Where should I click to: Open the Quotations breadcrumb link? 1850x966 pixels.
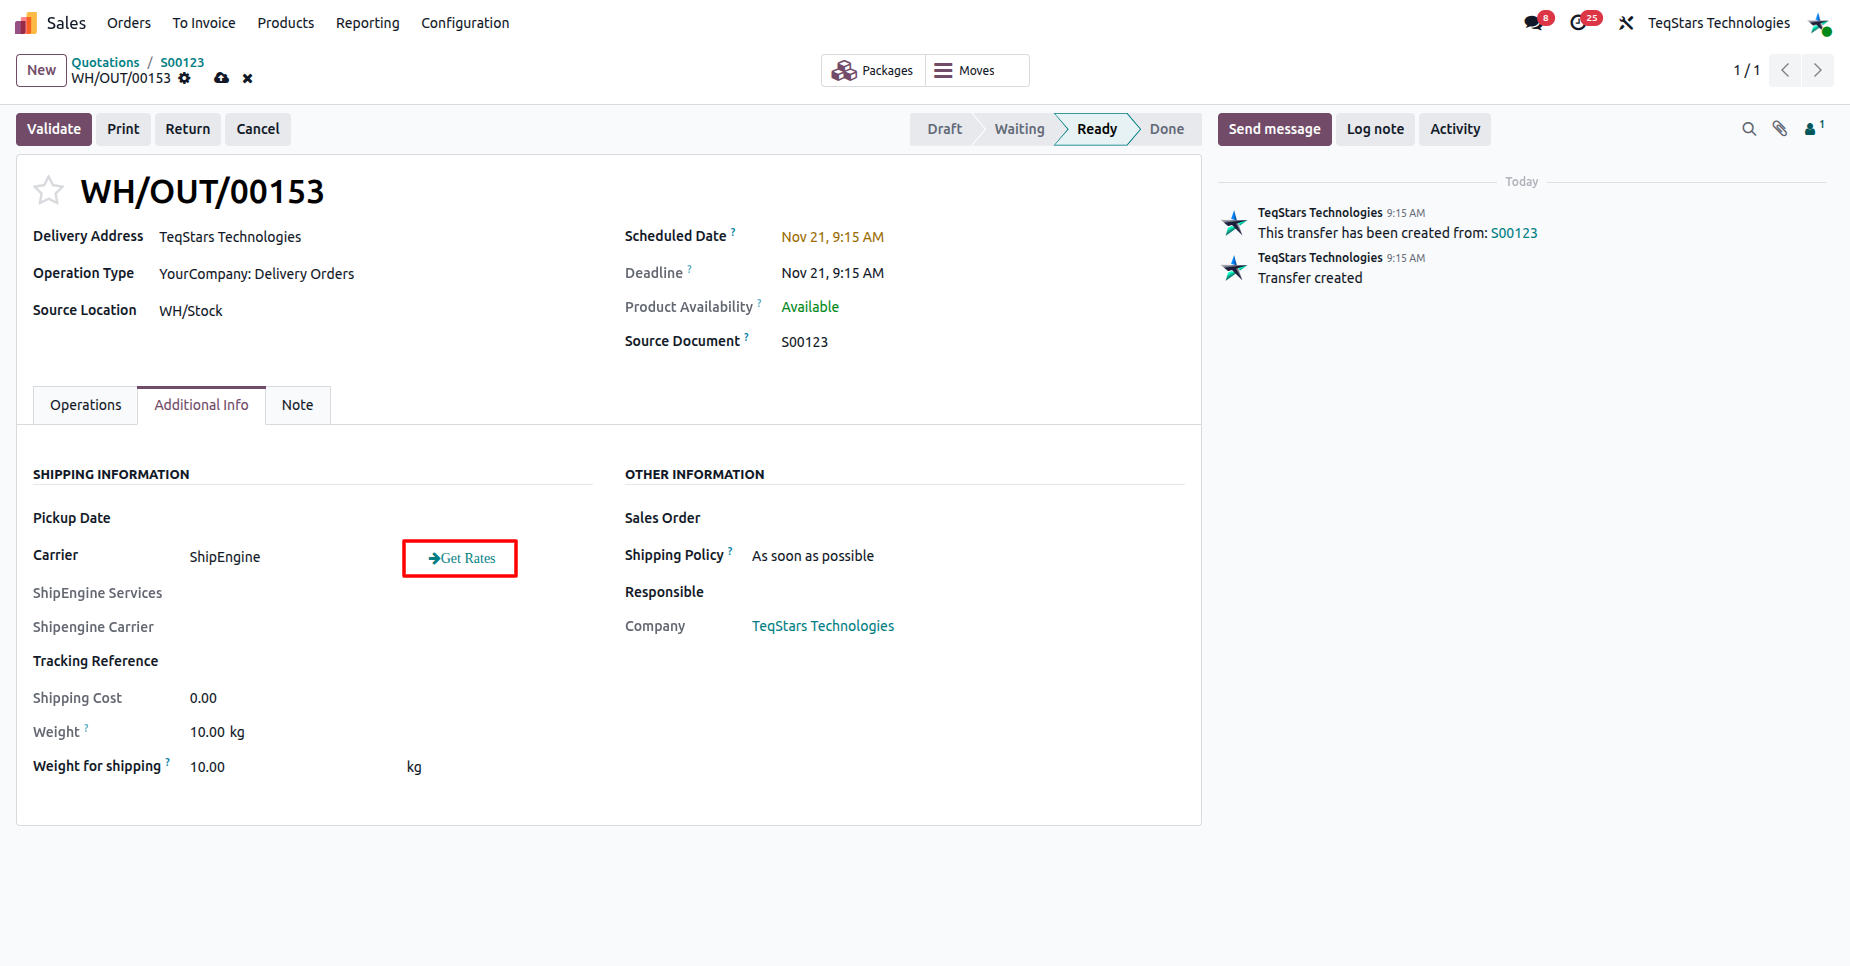click(x=106, y=62)
